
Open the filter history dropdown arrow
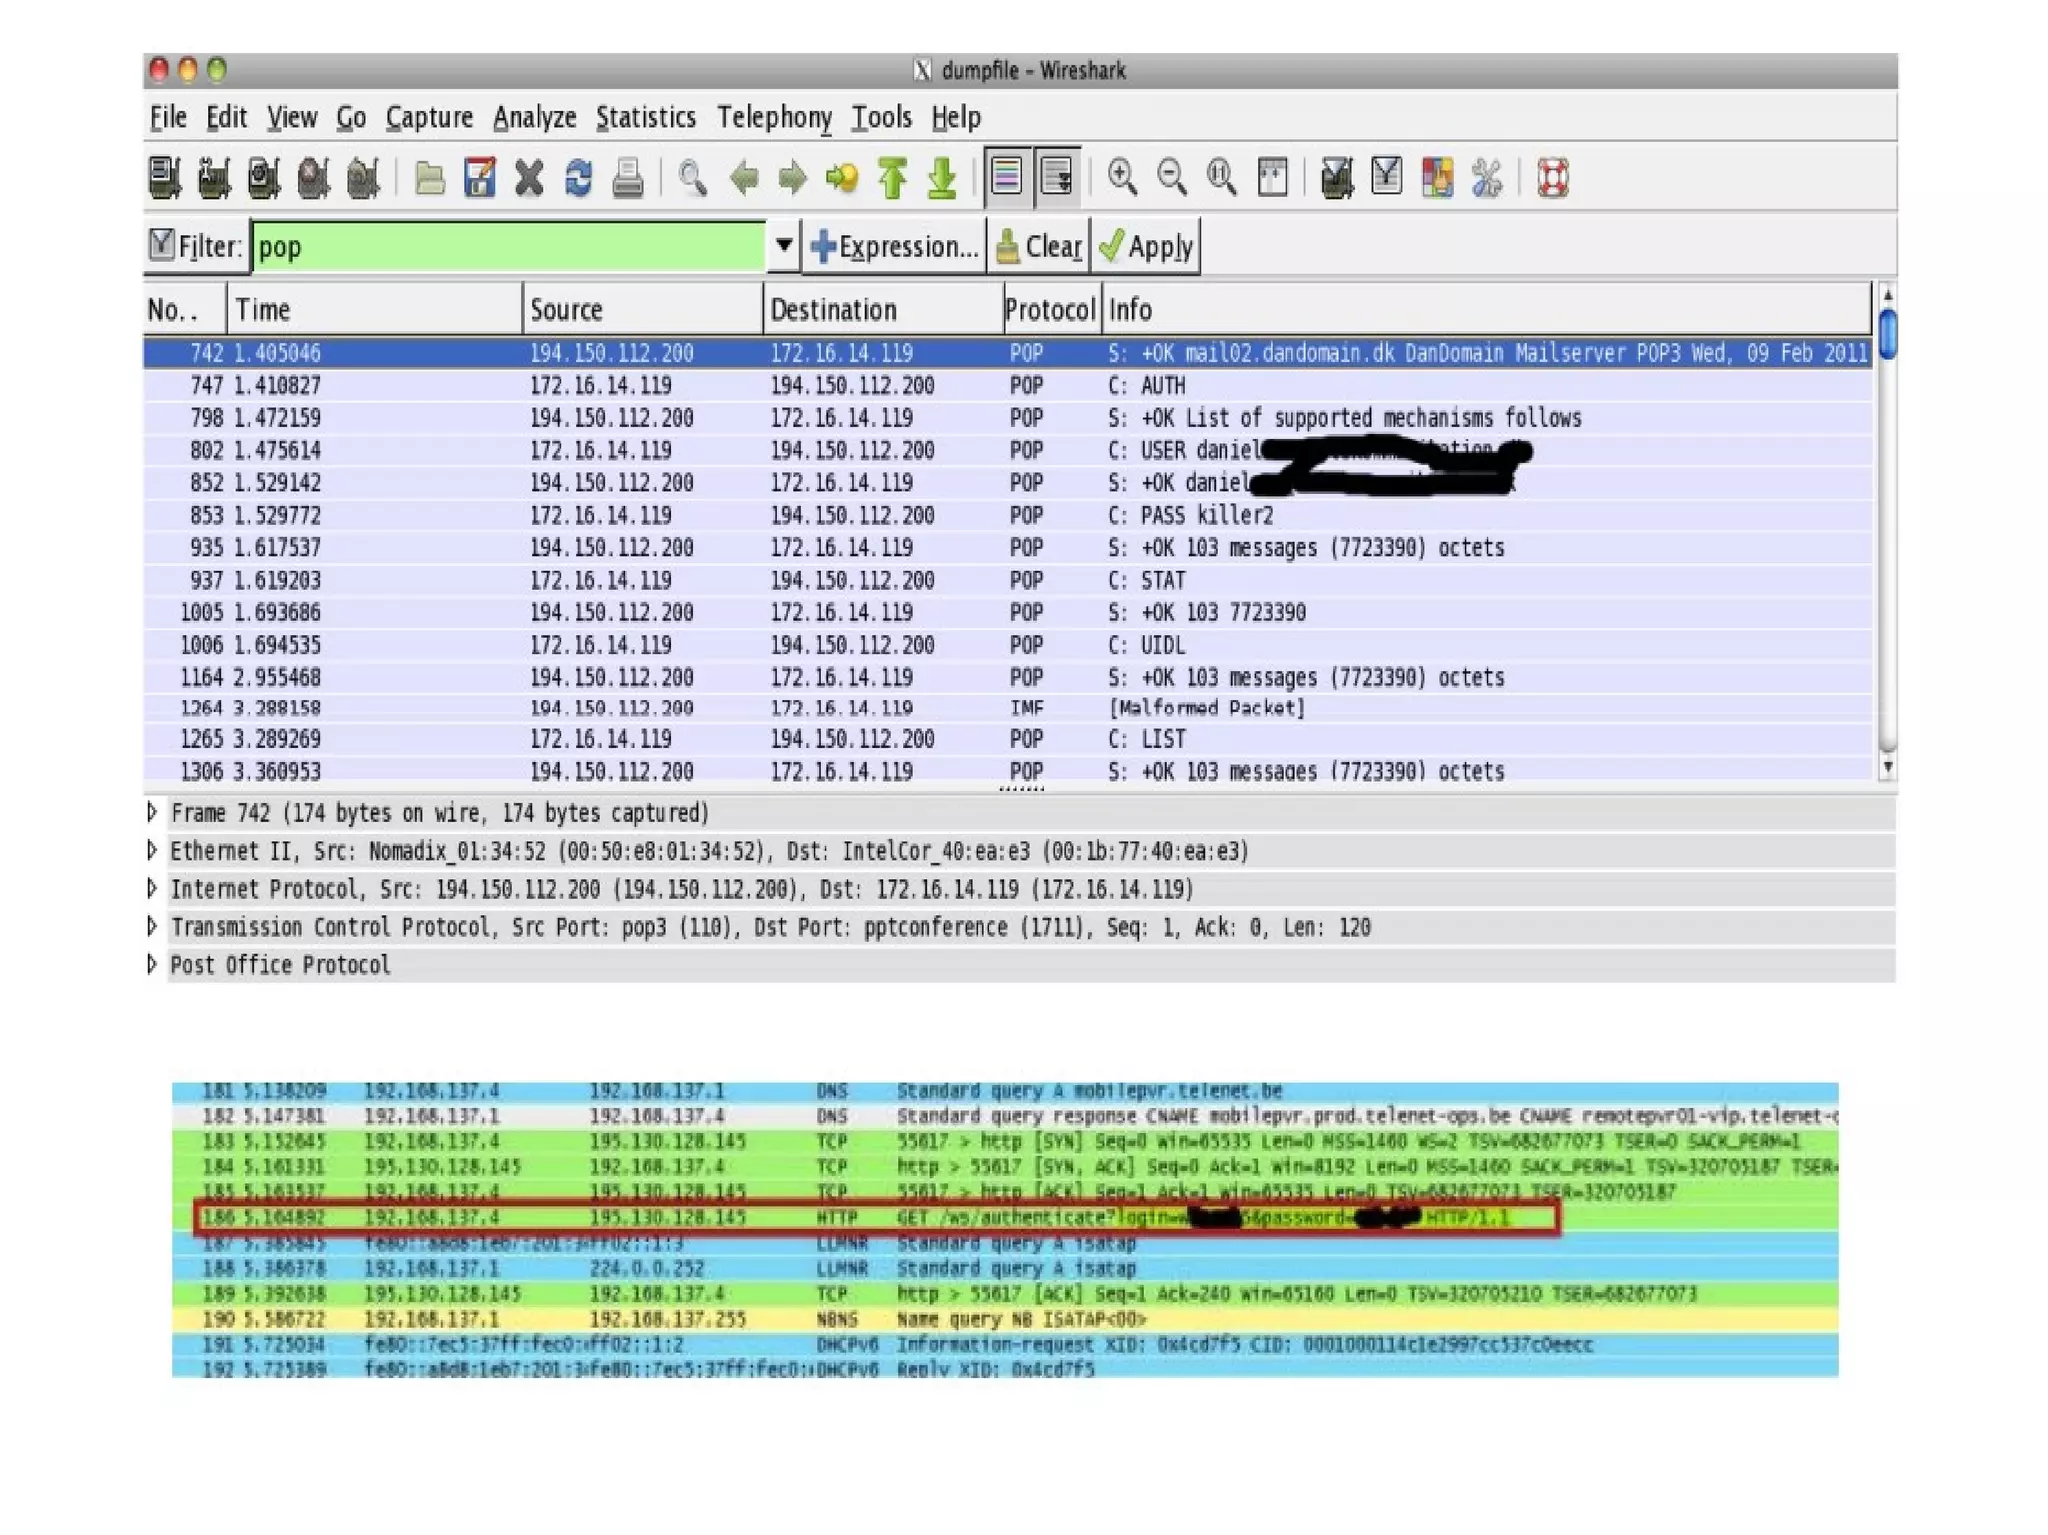click(x=784, y=246)
